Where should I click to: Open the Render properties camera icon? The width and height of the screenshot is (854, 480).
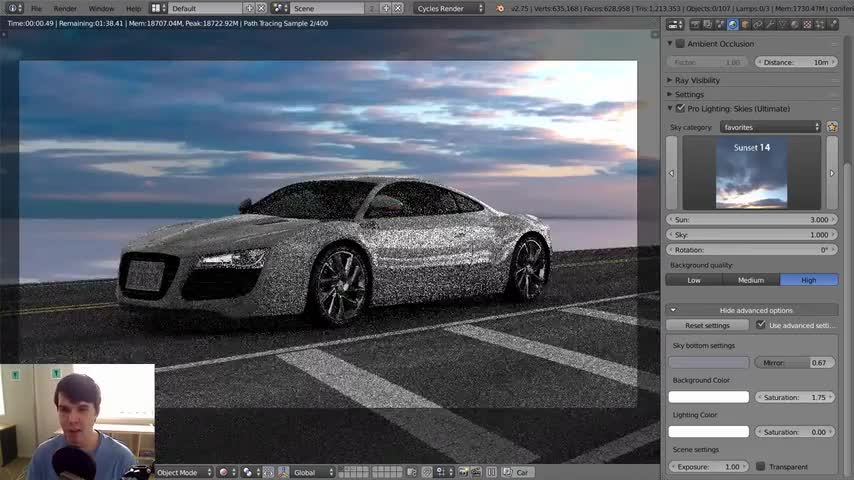point(695,25)
